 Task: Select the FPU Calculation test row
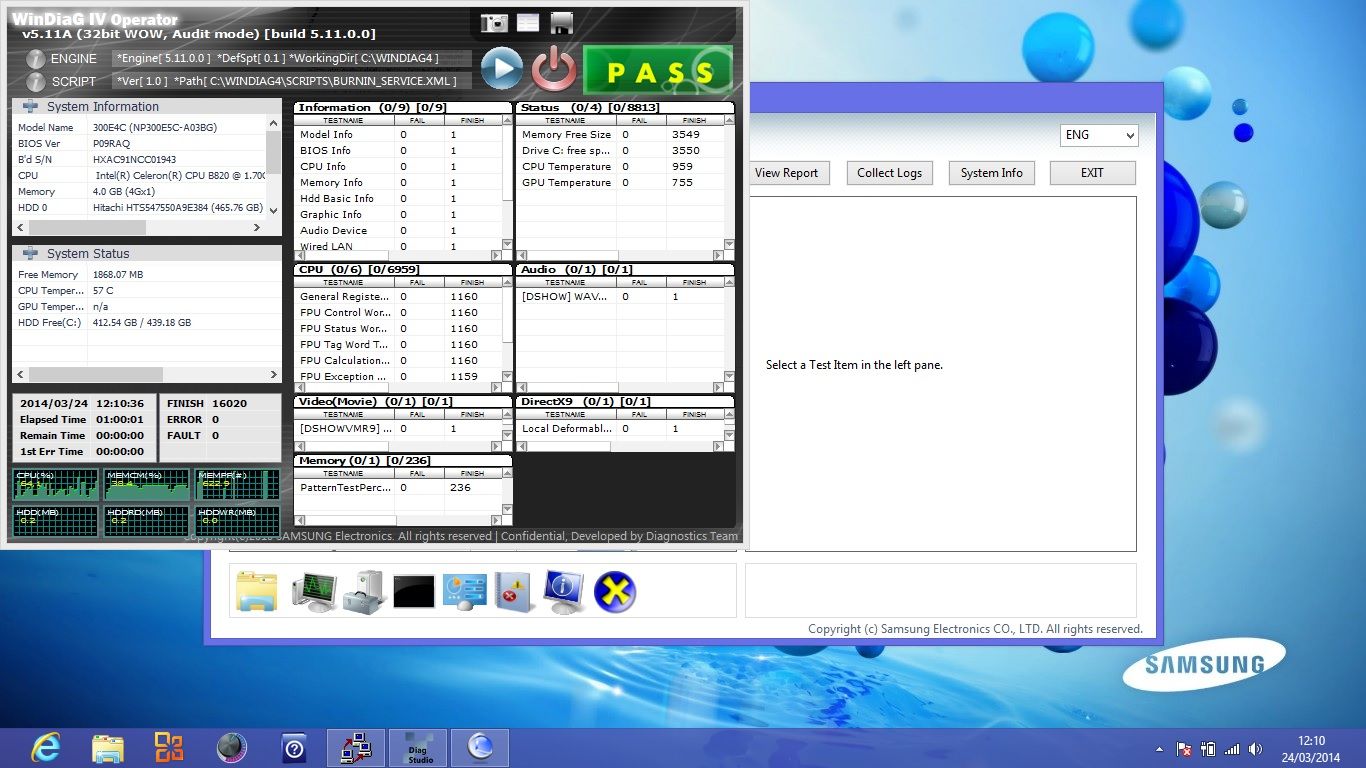tap(398, 360)
